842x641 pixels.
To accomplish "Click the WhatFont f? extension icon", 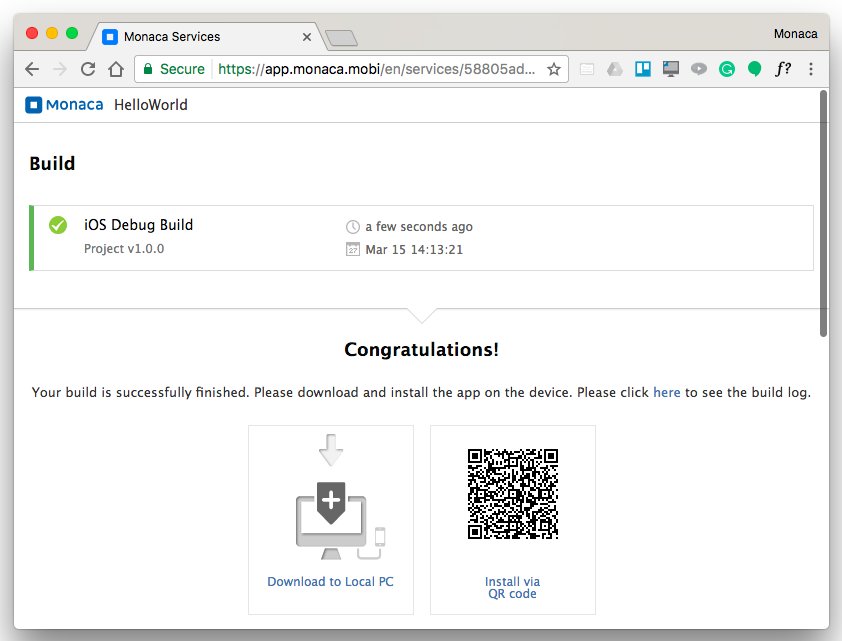I will [783, 69].
